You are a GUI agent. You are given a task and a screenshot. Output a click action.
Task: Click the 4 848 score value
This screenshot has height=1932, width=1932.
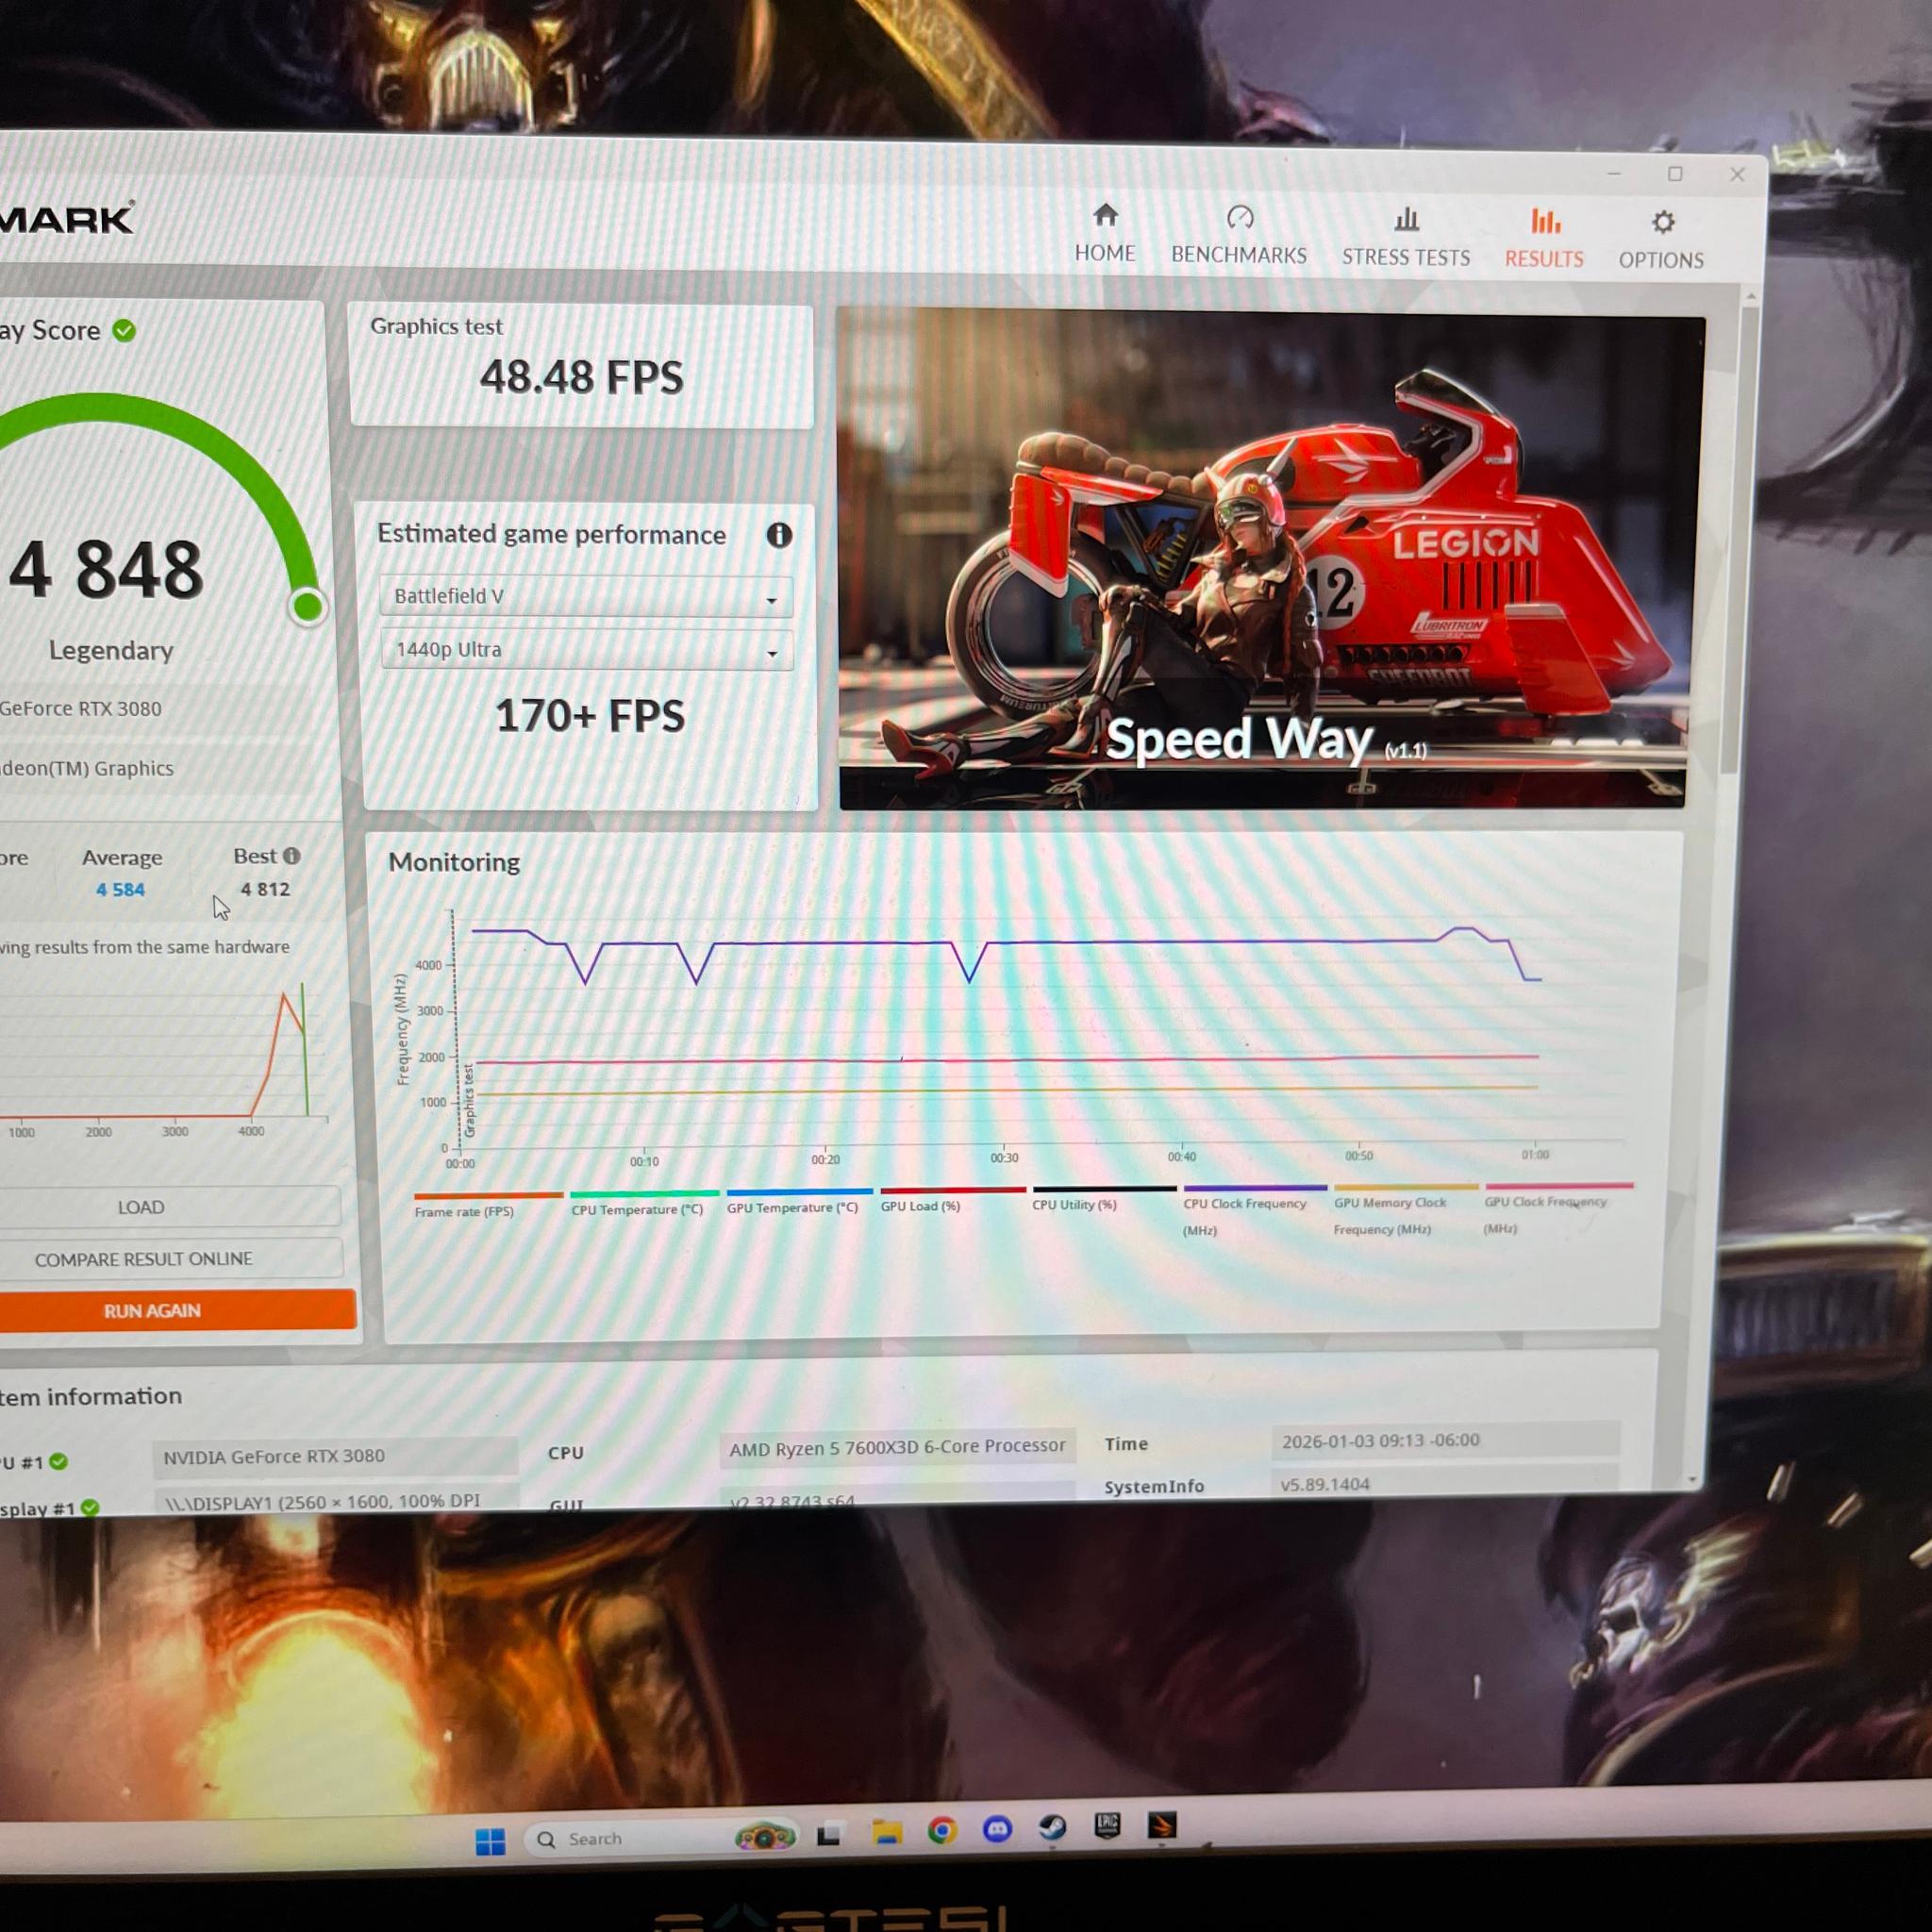coord(106,569)
